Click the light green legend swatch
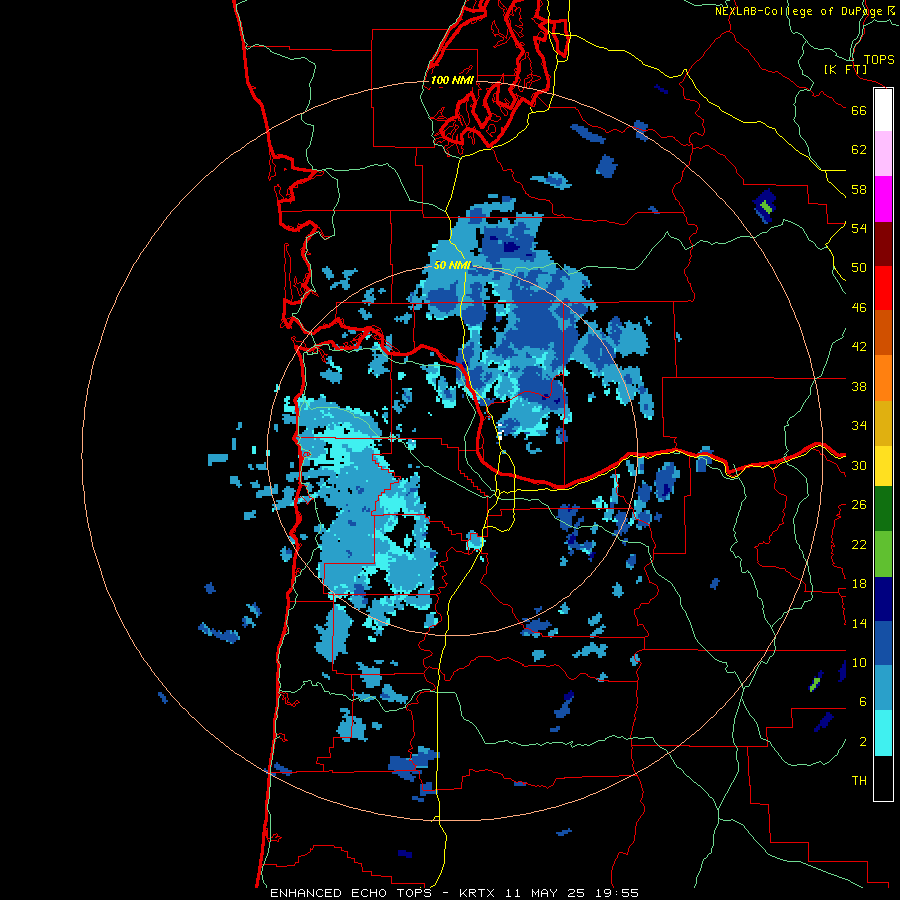 tap(883, 553)
